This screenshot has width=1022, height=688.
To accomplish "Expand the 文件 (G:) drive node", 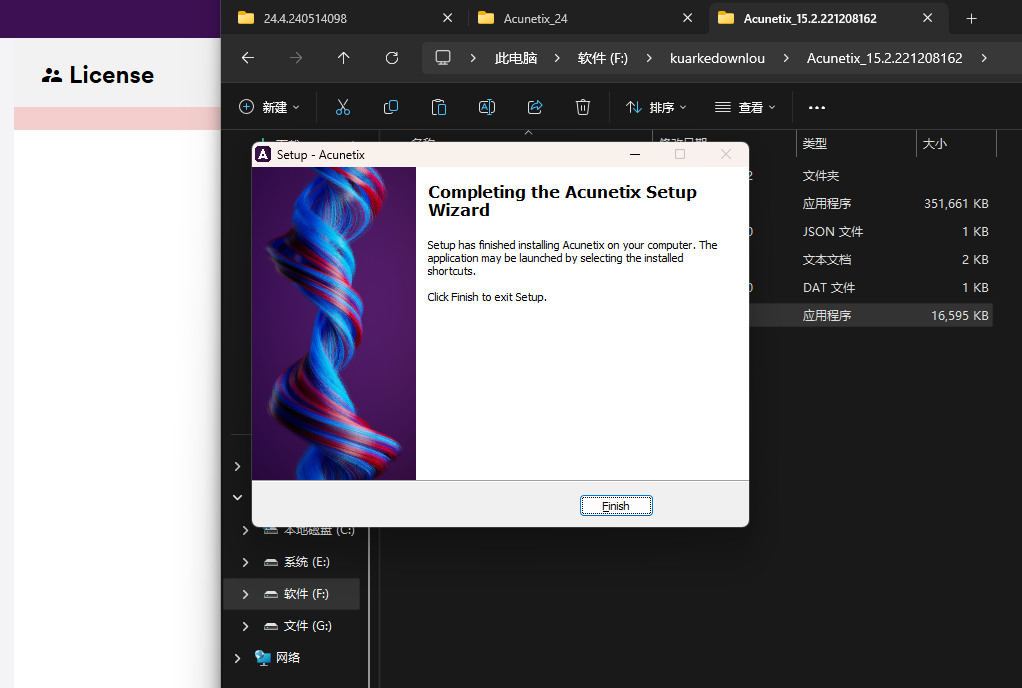I will [245, 626].
